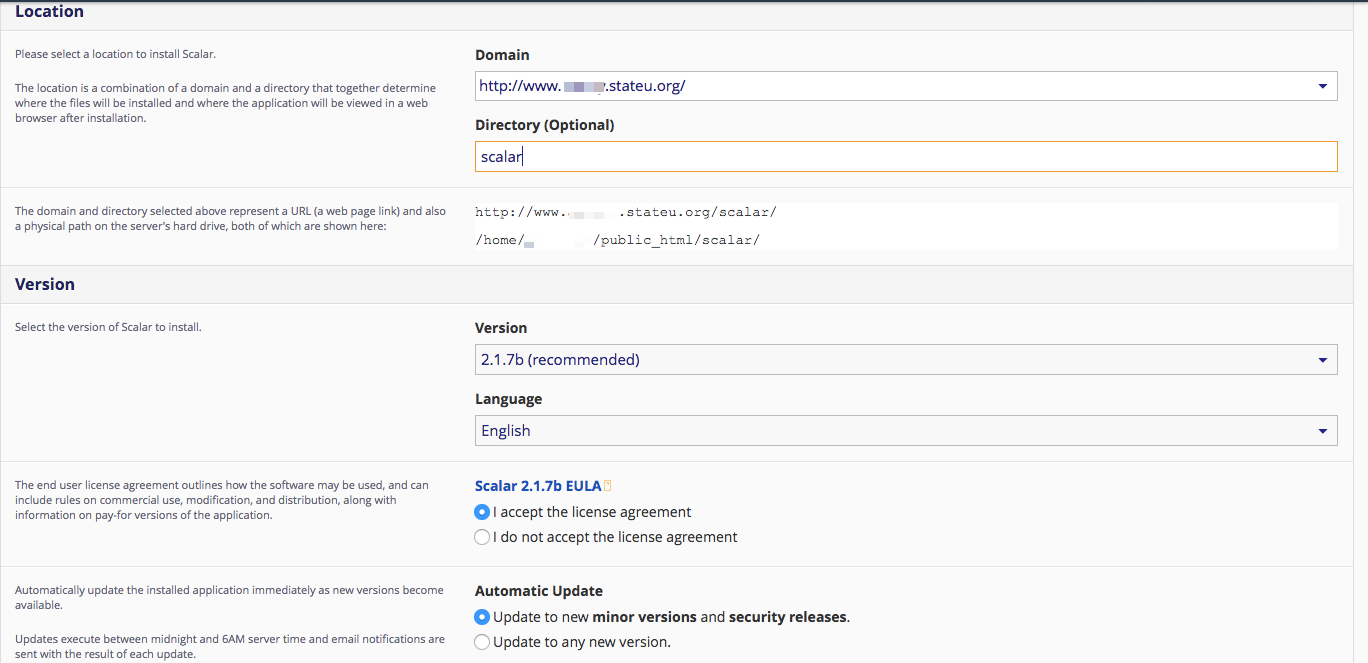The width and height of the screenshot is (1368, 663).
Task: Click the install URL text ending in /scalar/
Action: click(x=626, y=212)
